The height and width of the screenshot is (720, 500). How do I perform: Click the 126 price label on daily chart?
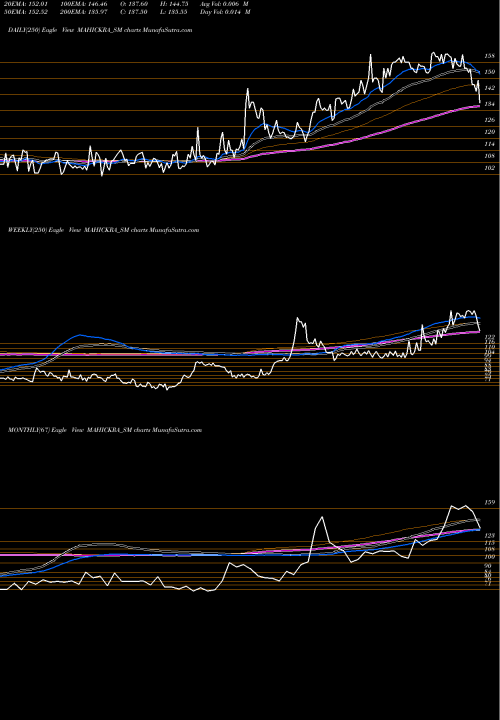point(490,120)
